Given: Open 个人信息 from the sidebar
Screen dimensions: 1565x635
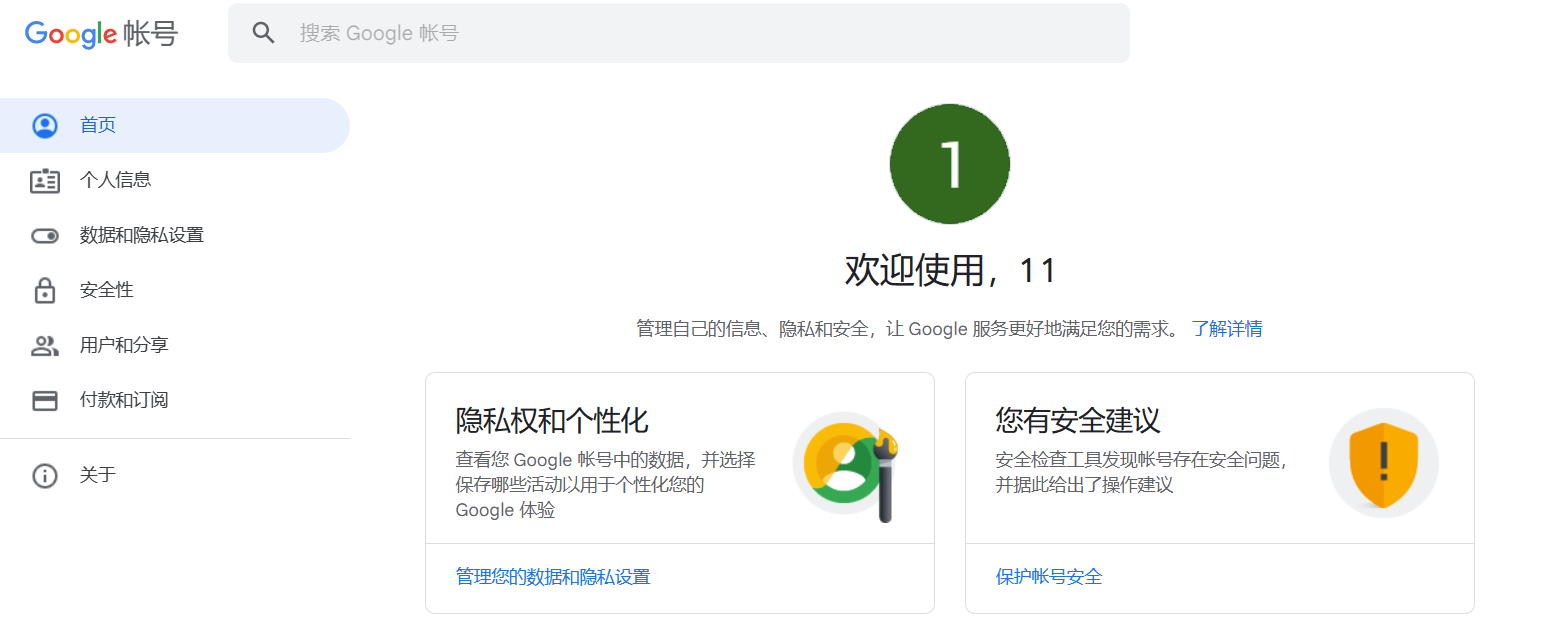Looking at the screenshot, I should (175, 180).
